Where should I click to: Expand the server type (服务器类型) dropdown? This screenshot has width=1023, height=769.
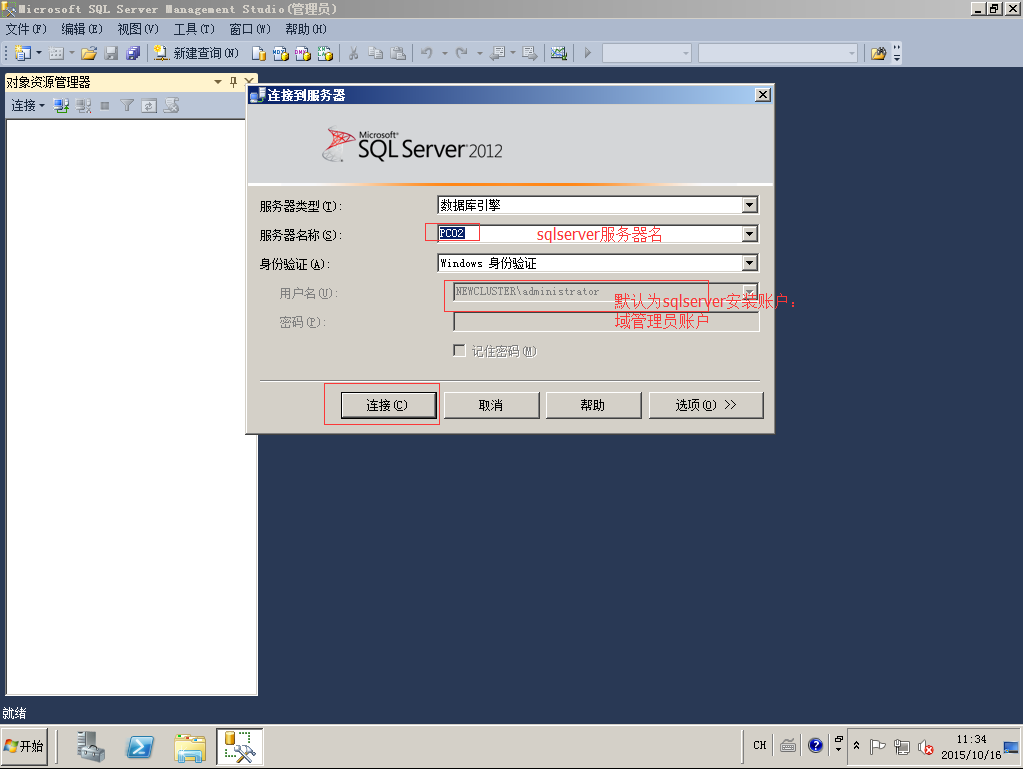click(x=749, y=205)
